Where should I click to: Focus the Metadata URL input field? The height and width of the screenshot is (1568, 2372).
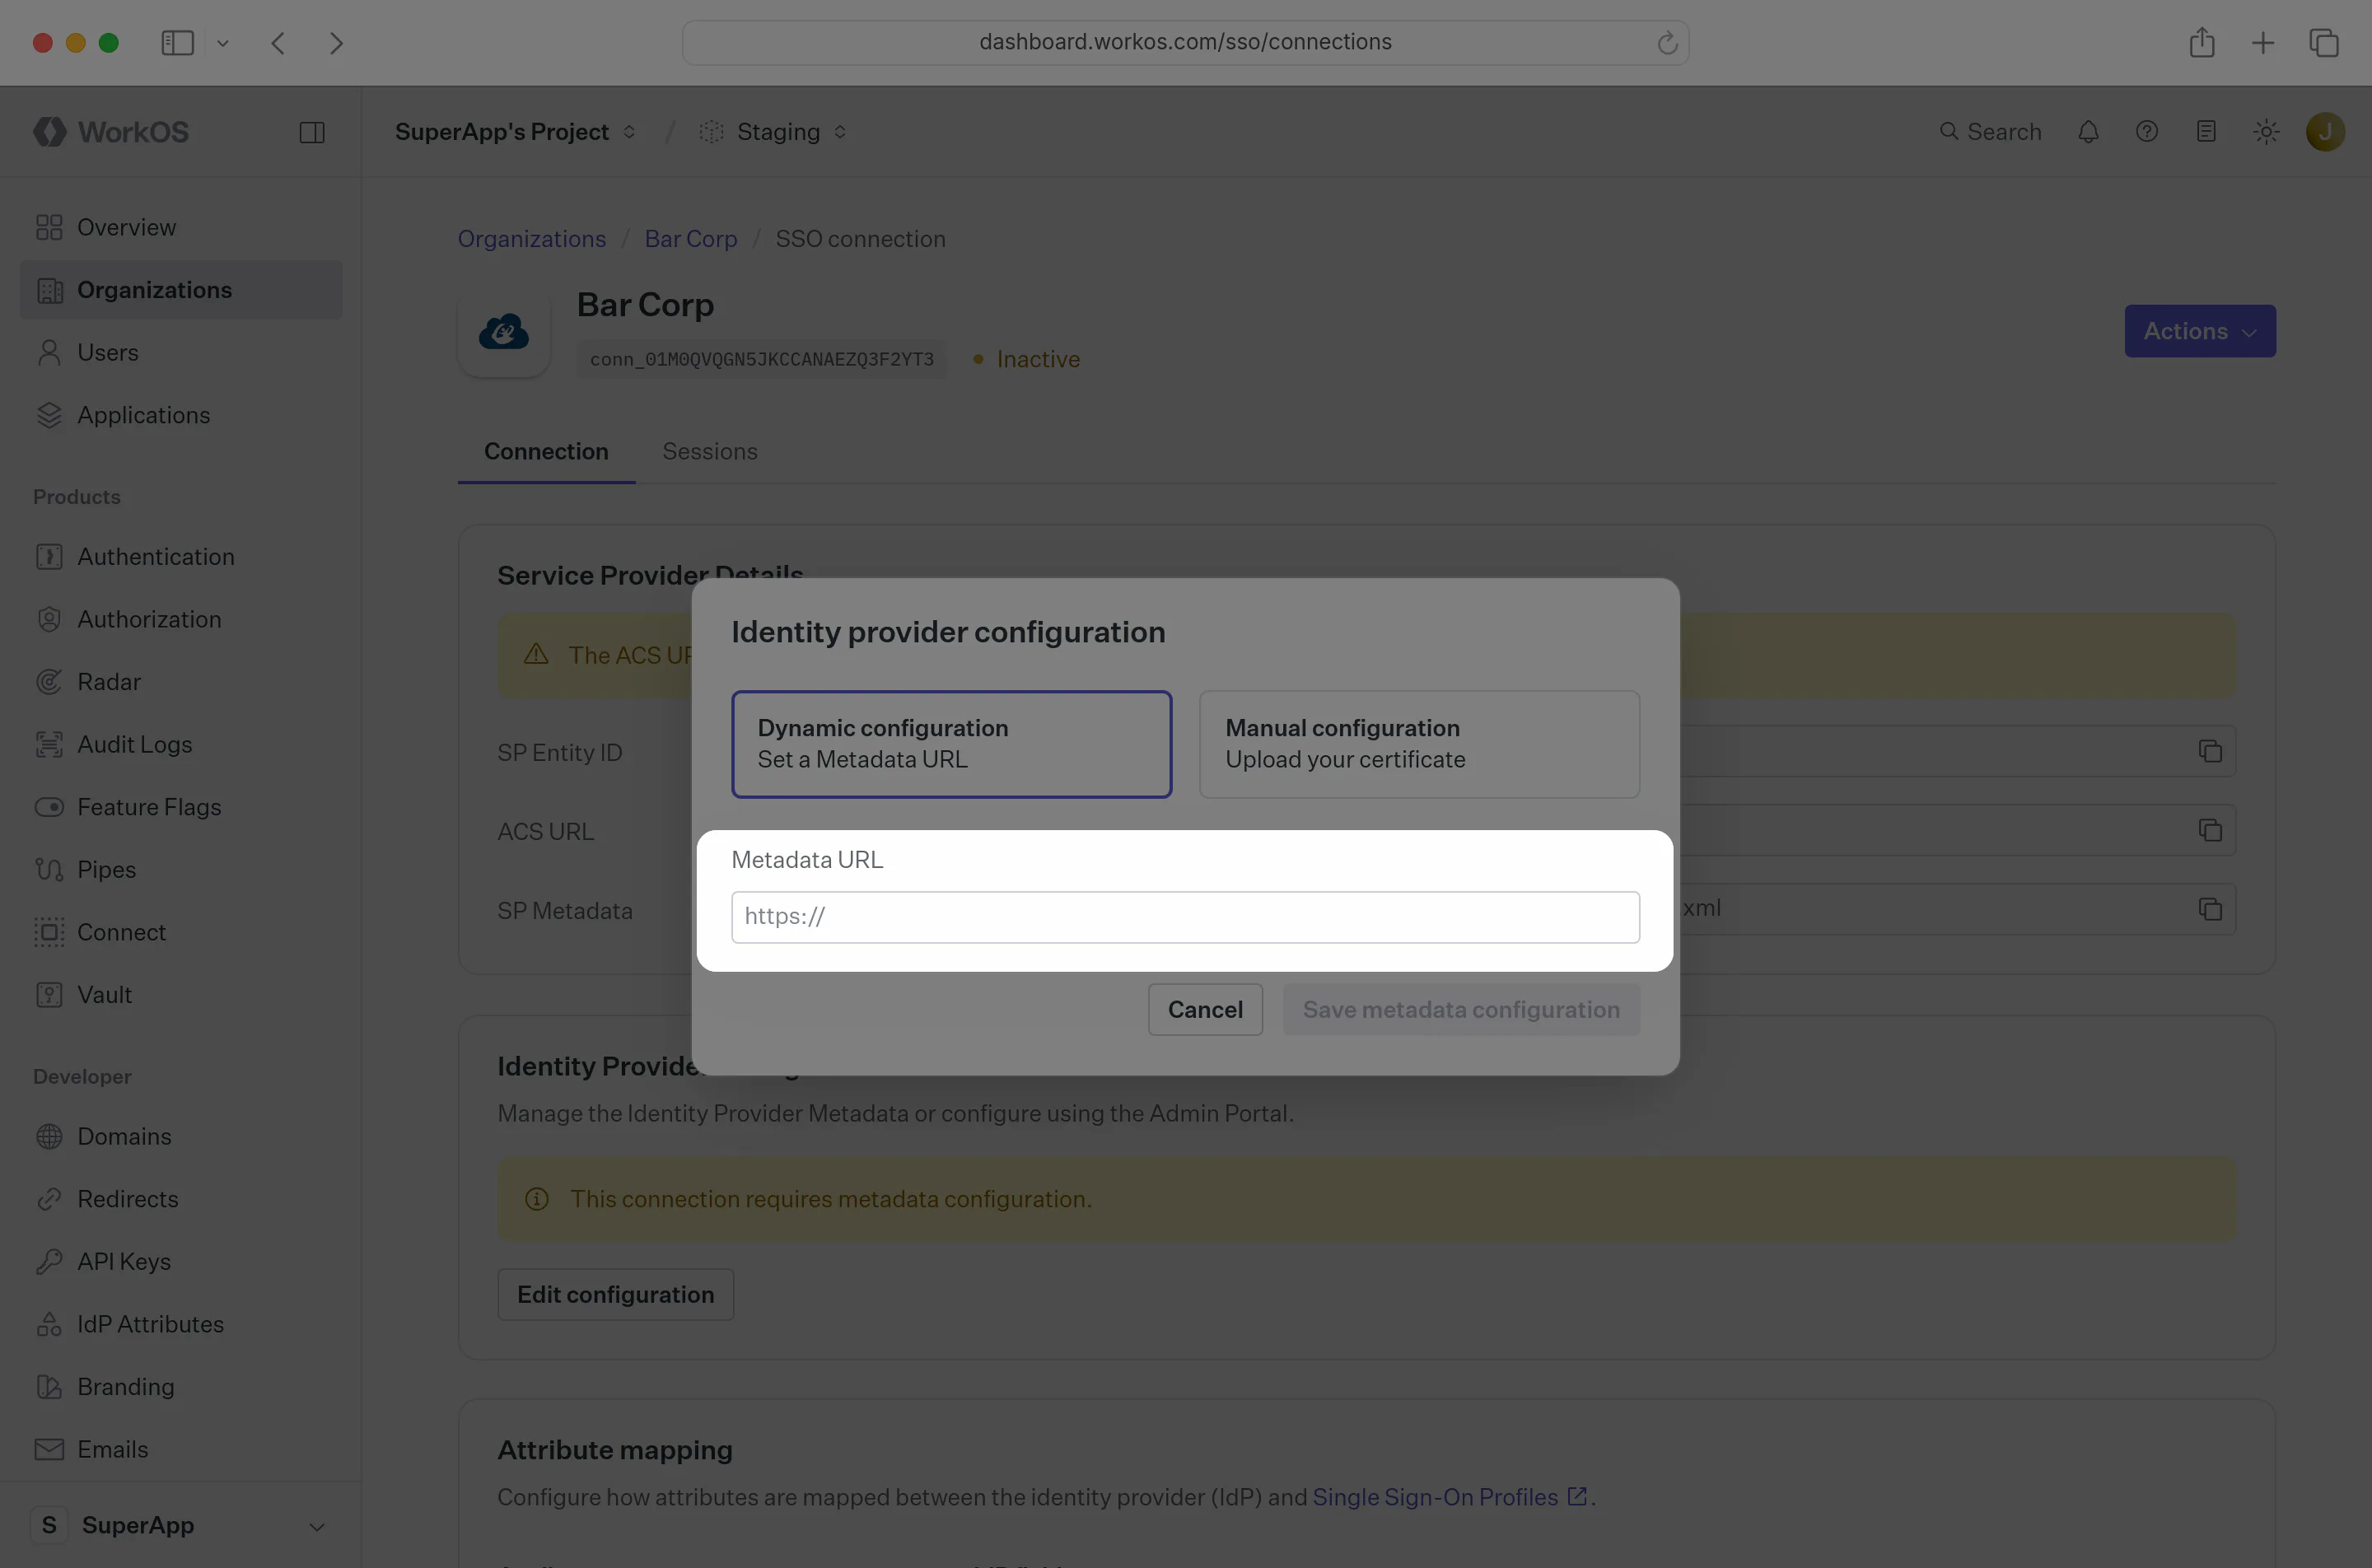coord(1185,917)
